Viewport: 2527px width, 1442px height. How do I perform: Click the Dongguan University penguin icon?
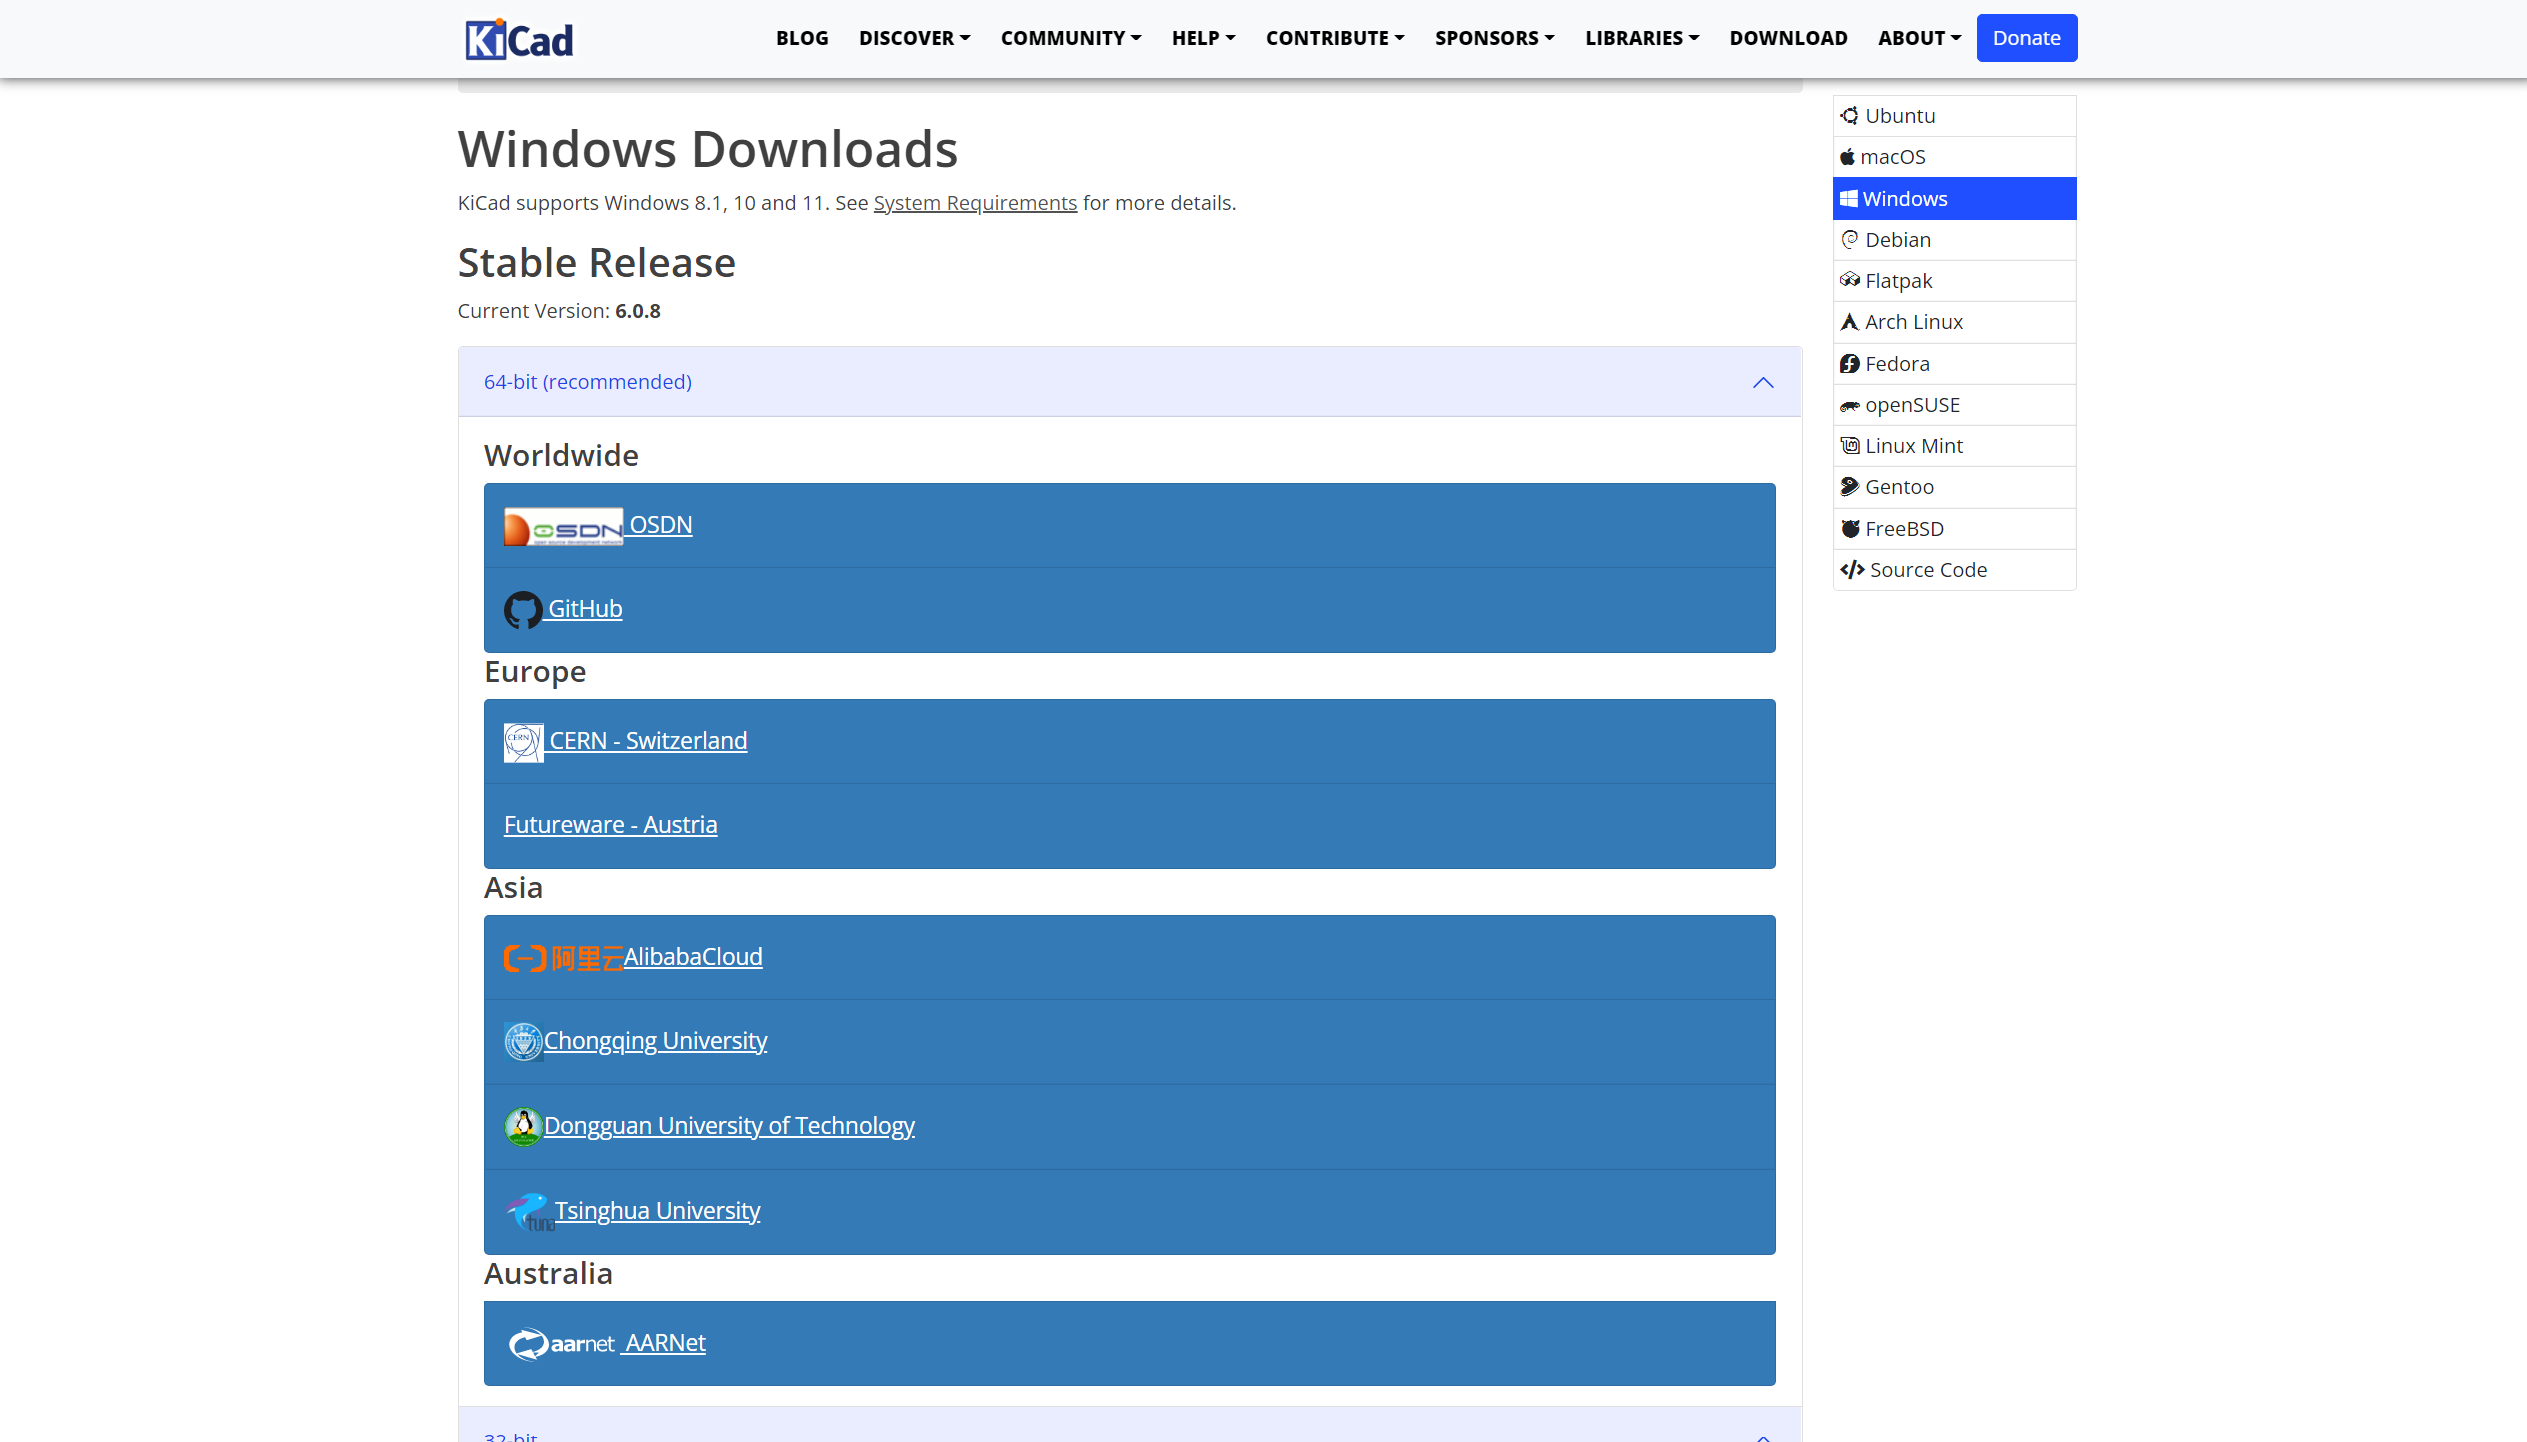523,1127
